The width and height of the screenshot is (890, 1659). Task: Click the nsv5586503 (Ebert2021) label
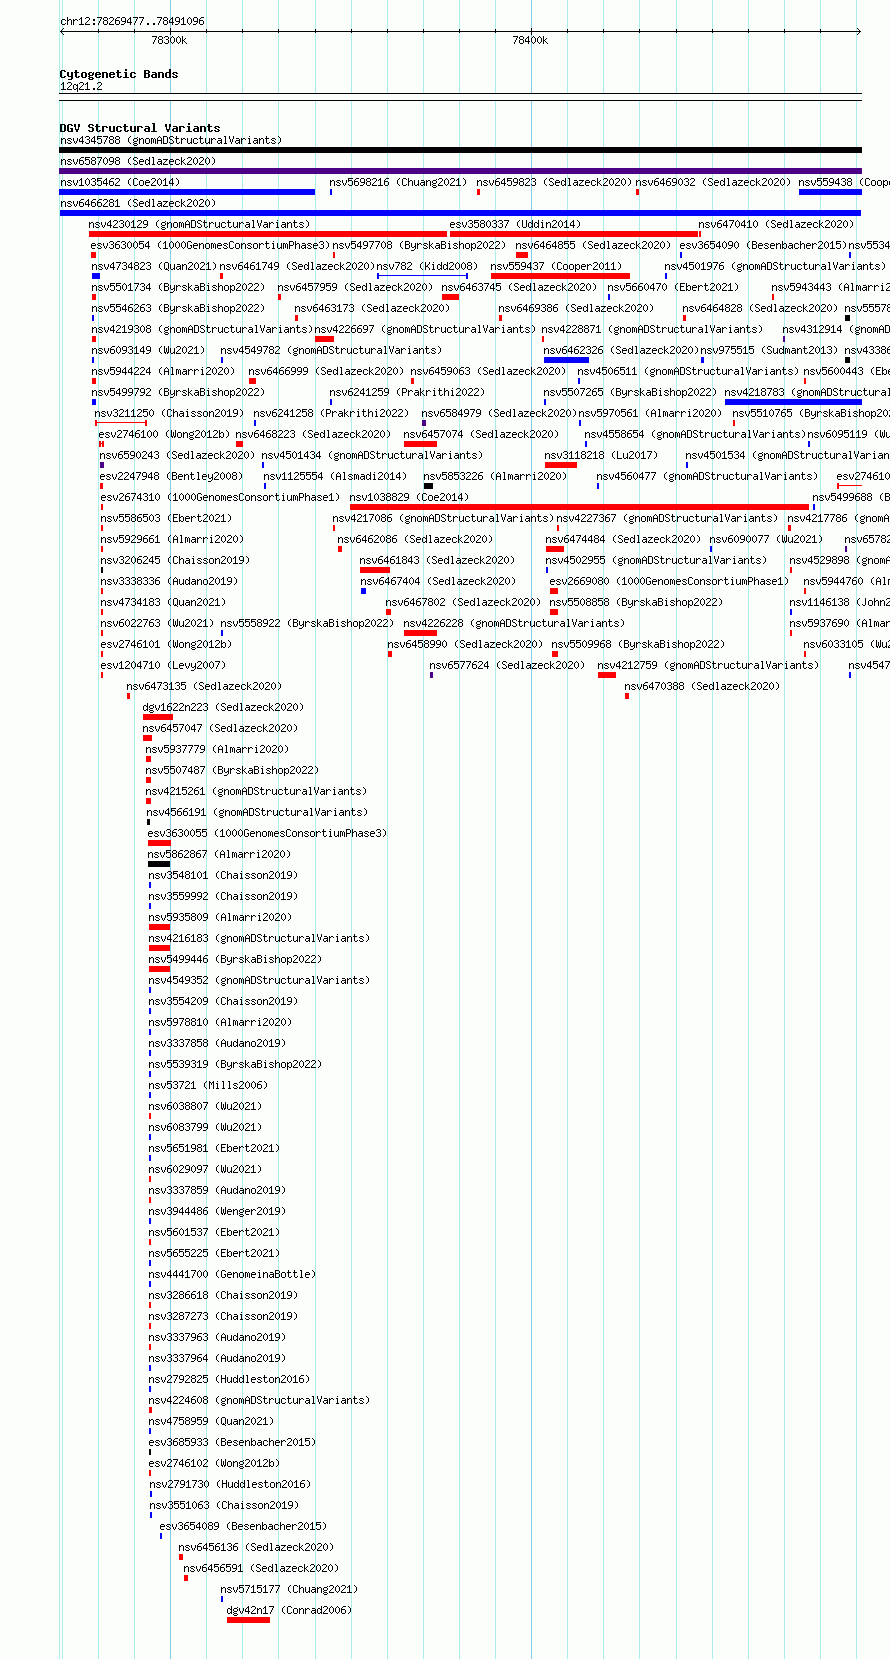pyautogui.click(x=166, y=518)
